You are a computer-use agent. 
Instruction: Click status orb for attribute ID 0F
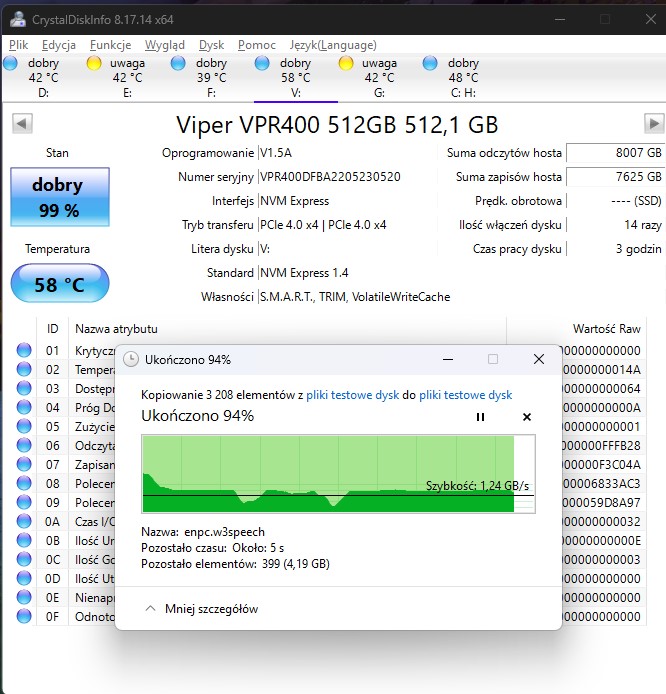click(x=24, y=617)
